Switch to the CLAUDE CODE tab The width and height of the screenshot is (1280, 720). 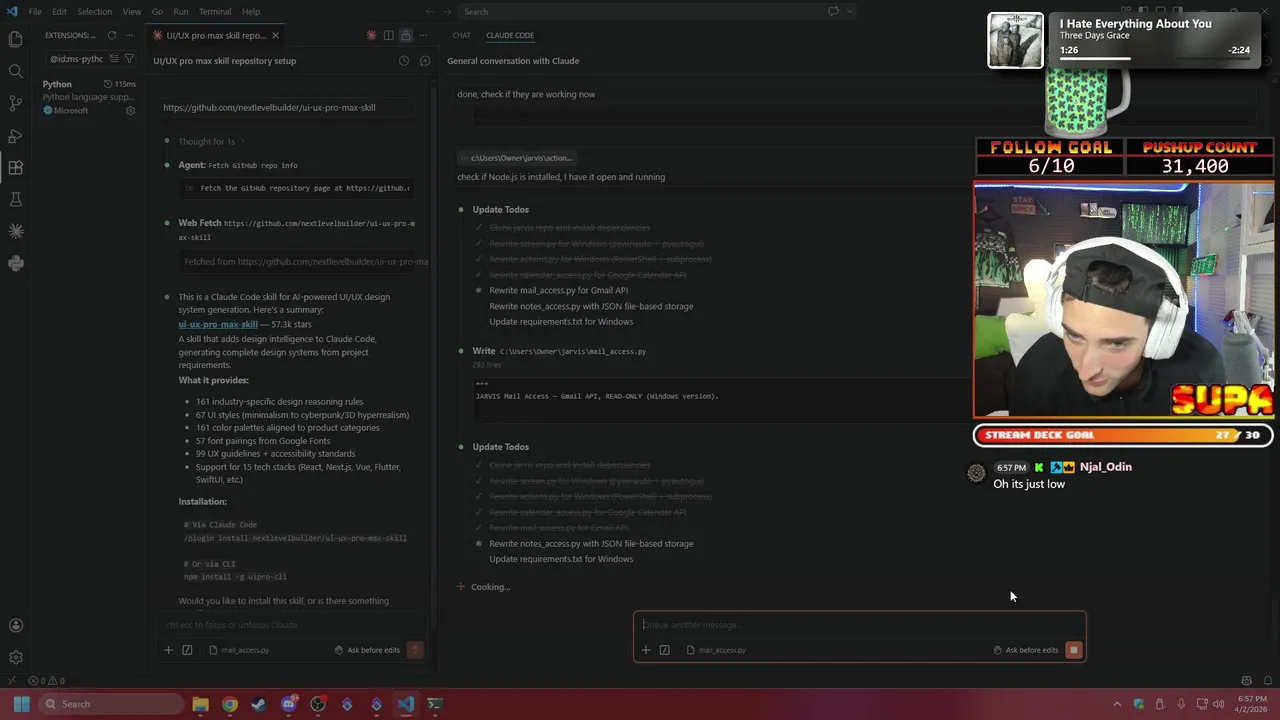(x=510, y=35)
